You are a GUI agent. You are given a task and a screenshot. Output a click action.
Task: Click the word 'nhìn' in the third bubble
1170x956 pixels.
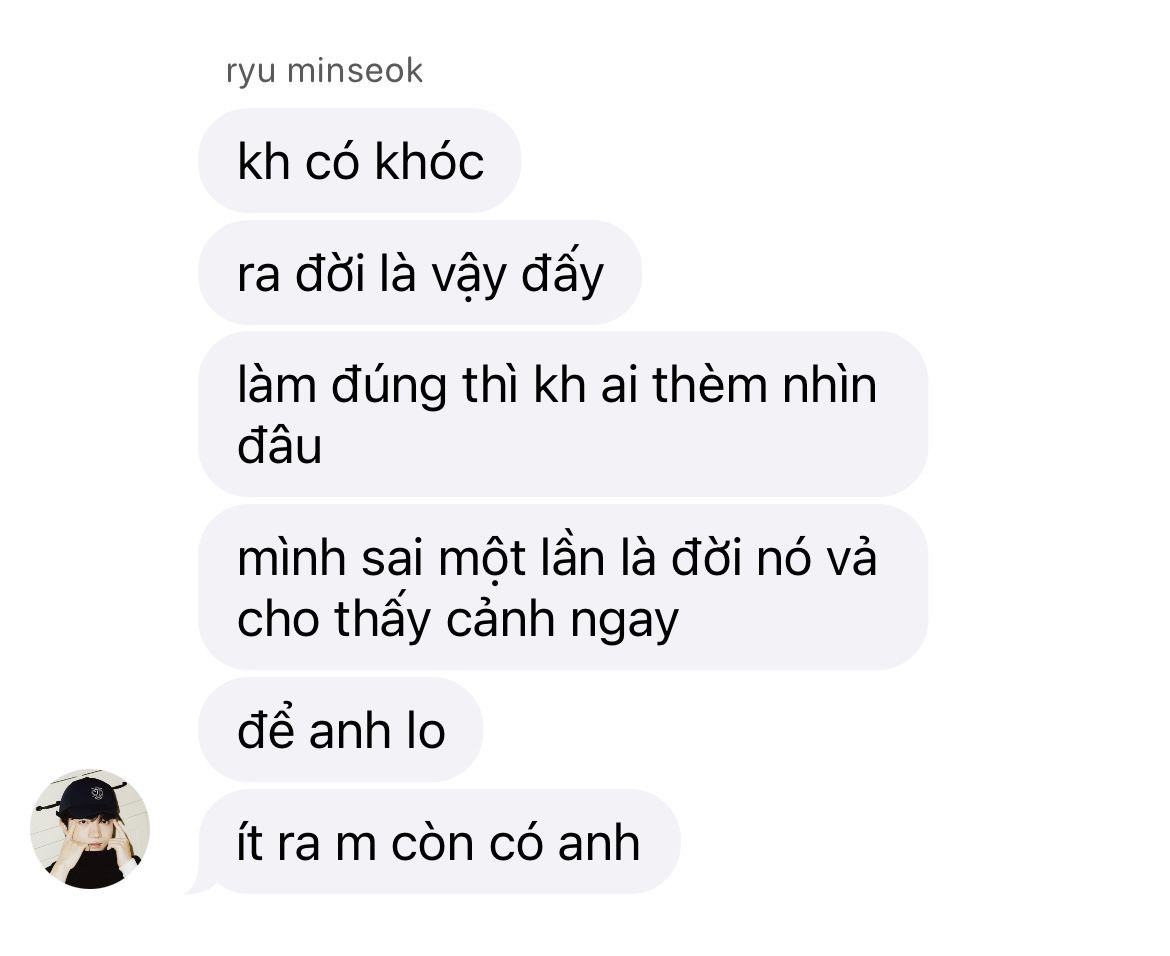click(829, 385)
